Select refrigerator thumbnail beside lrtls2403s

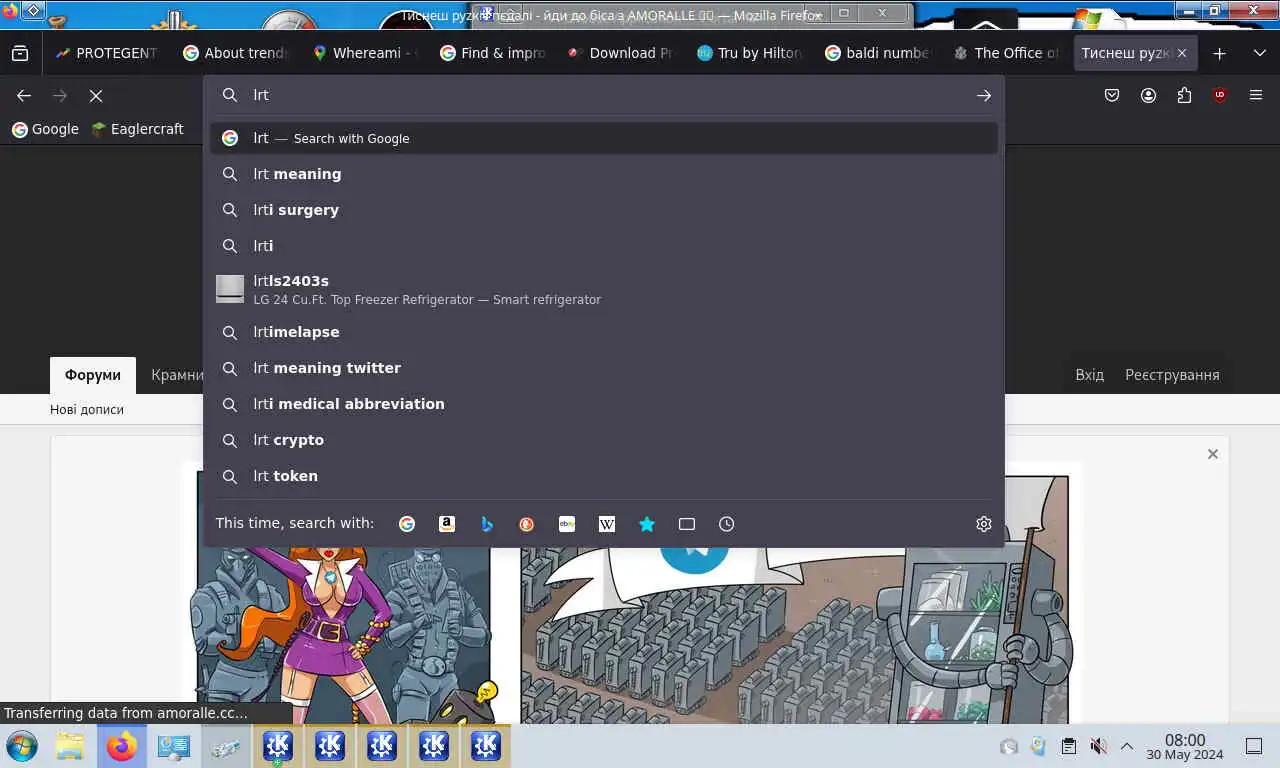pos(230,289)
